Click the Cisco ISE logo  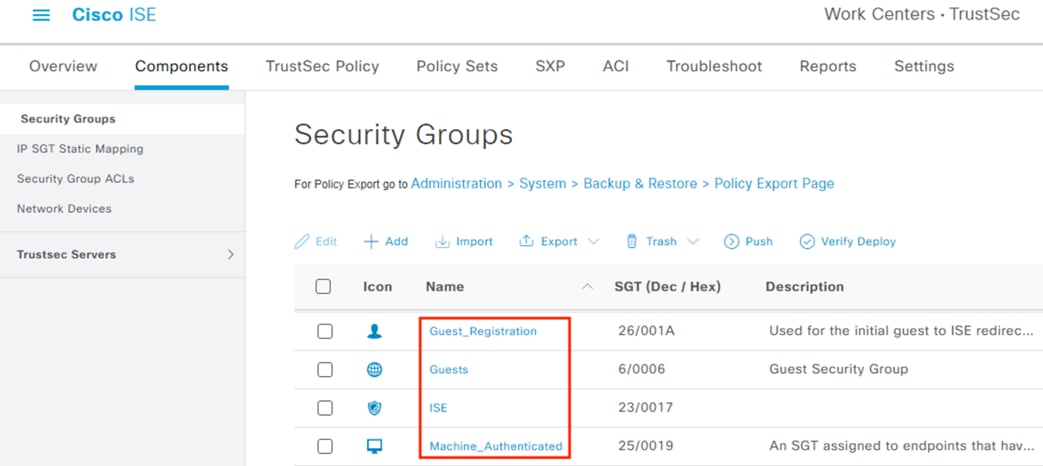tap(114, 15)
